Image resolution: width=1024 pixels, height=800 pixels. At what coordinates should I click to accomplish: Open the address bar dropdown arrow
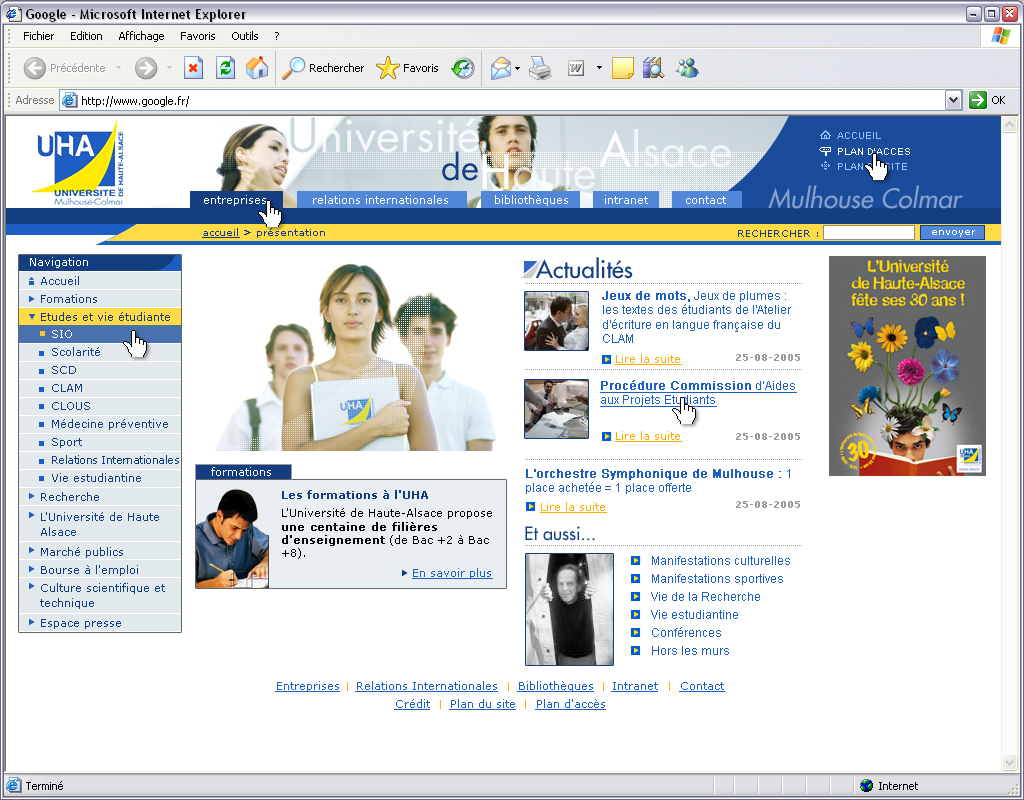[953, 100]
